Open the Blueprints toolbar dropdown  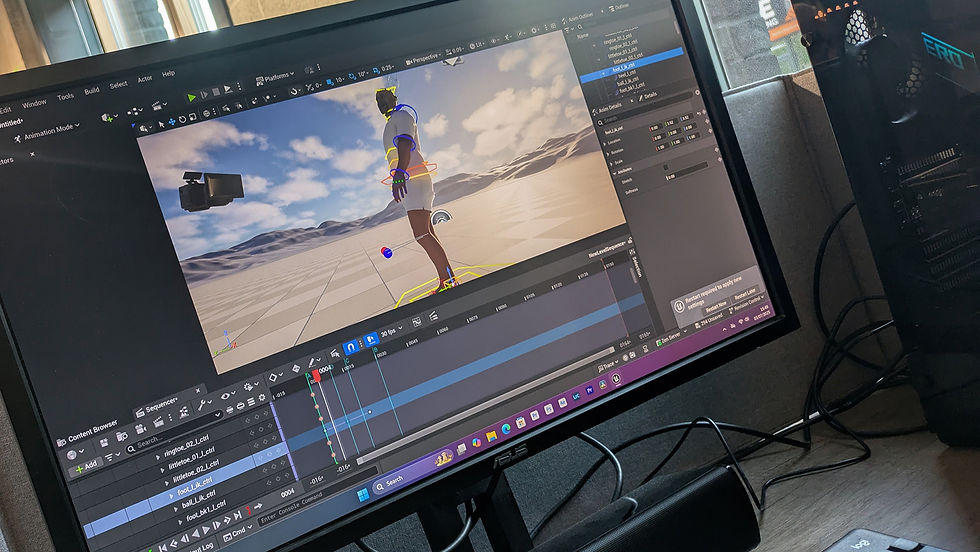[x=135, y=111]
